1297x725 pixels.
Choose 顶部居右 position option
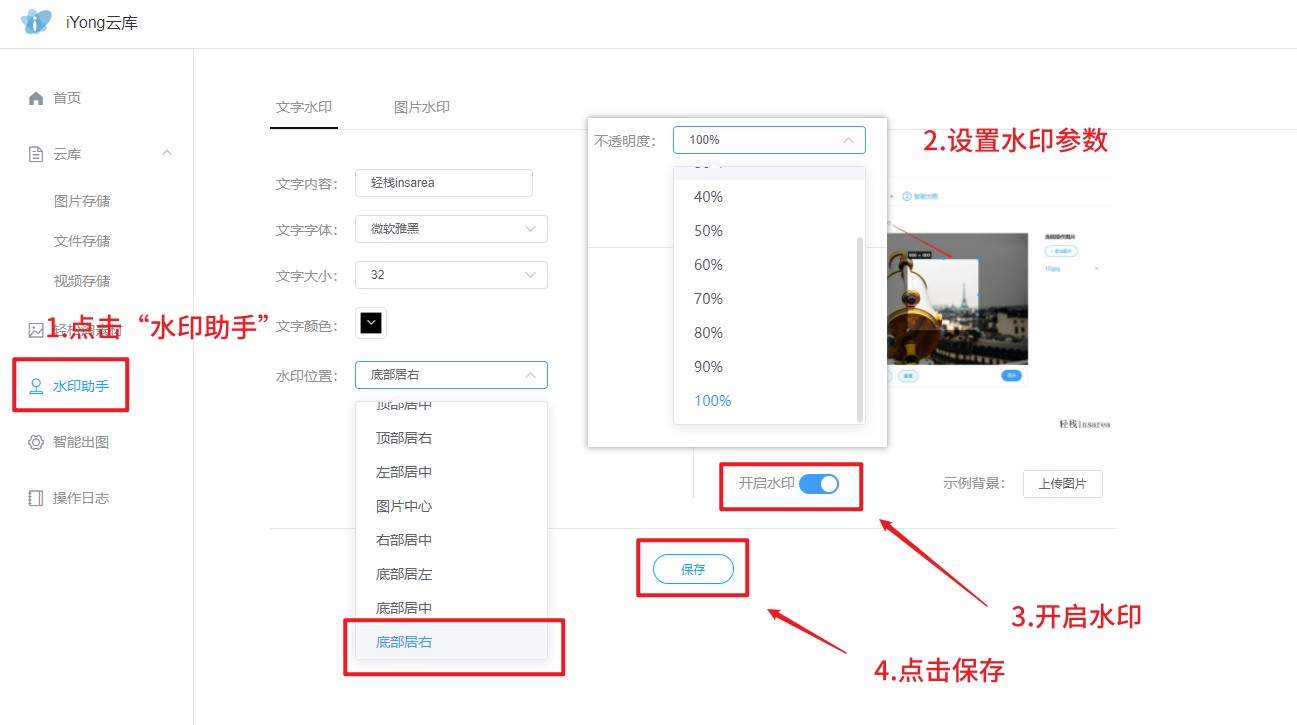[451, 438]
